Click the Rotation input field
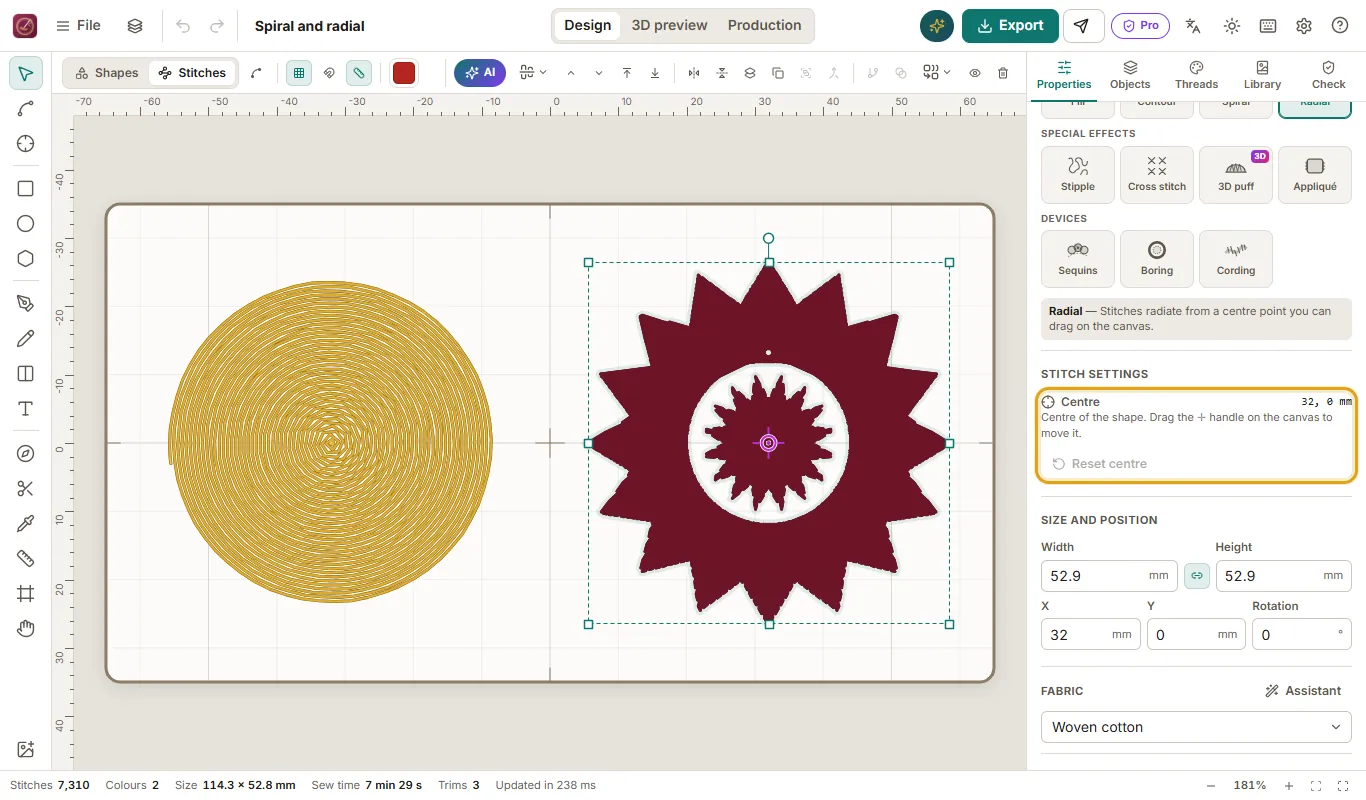This screenshot has height=800, width=1366. coord(1301,634)
